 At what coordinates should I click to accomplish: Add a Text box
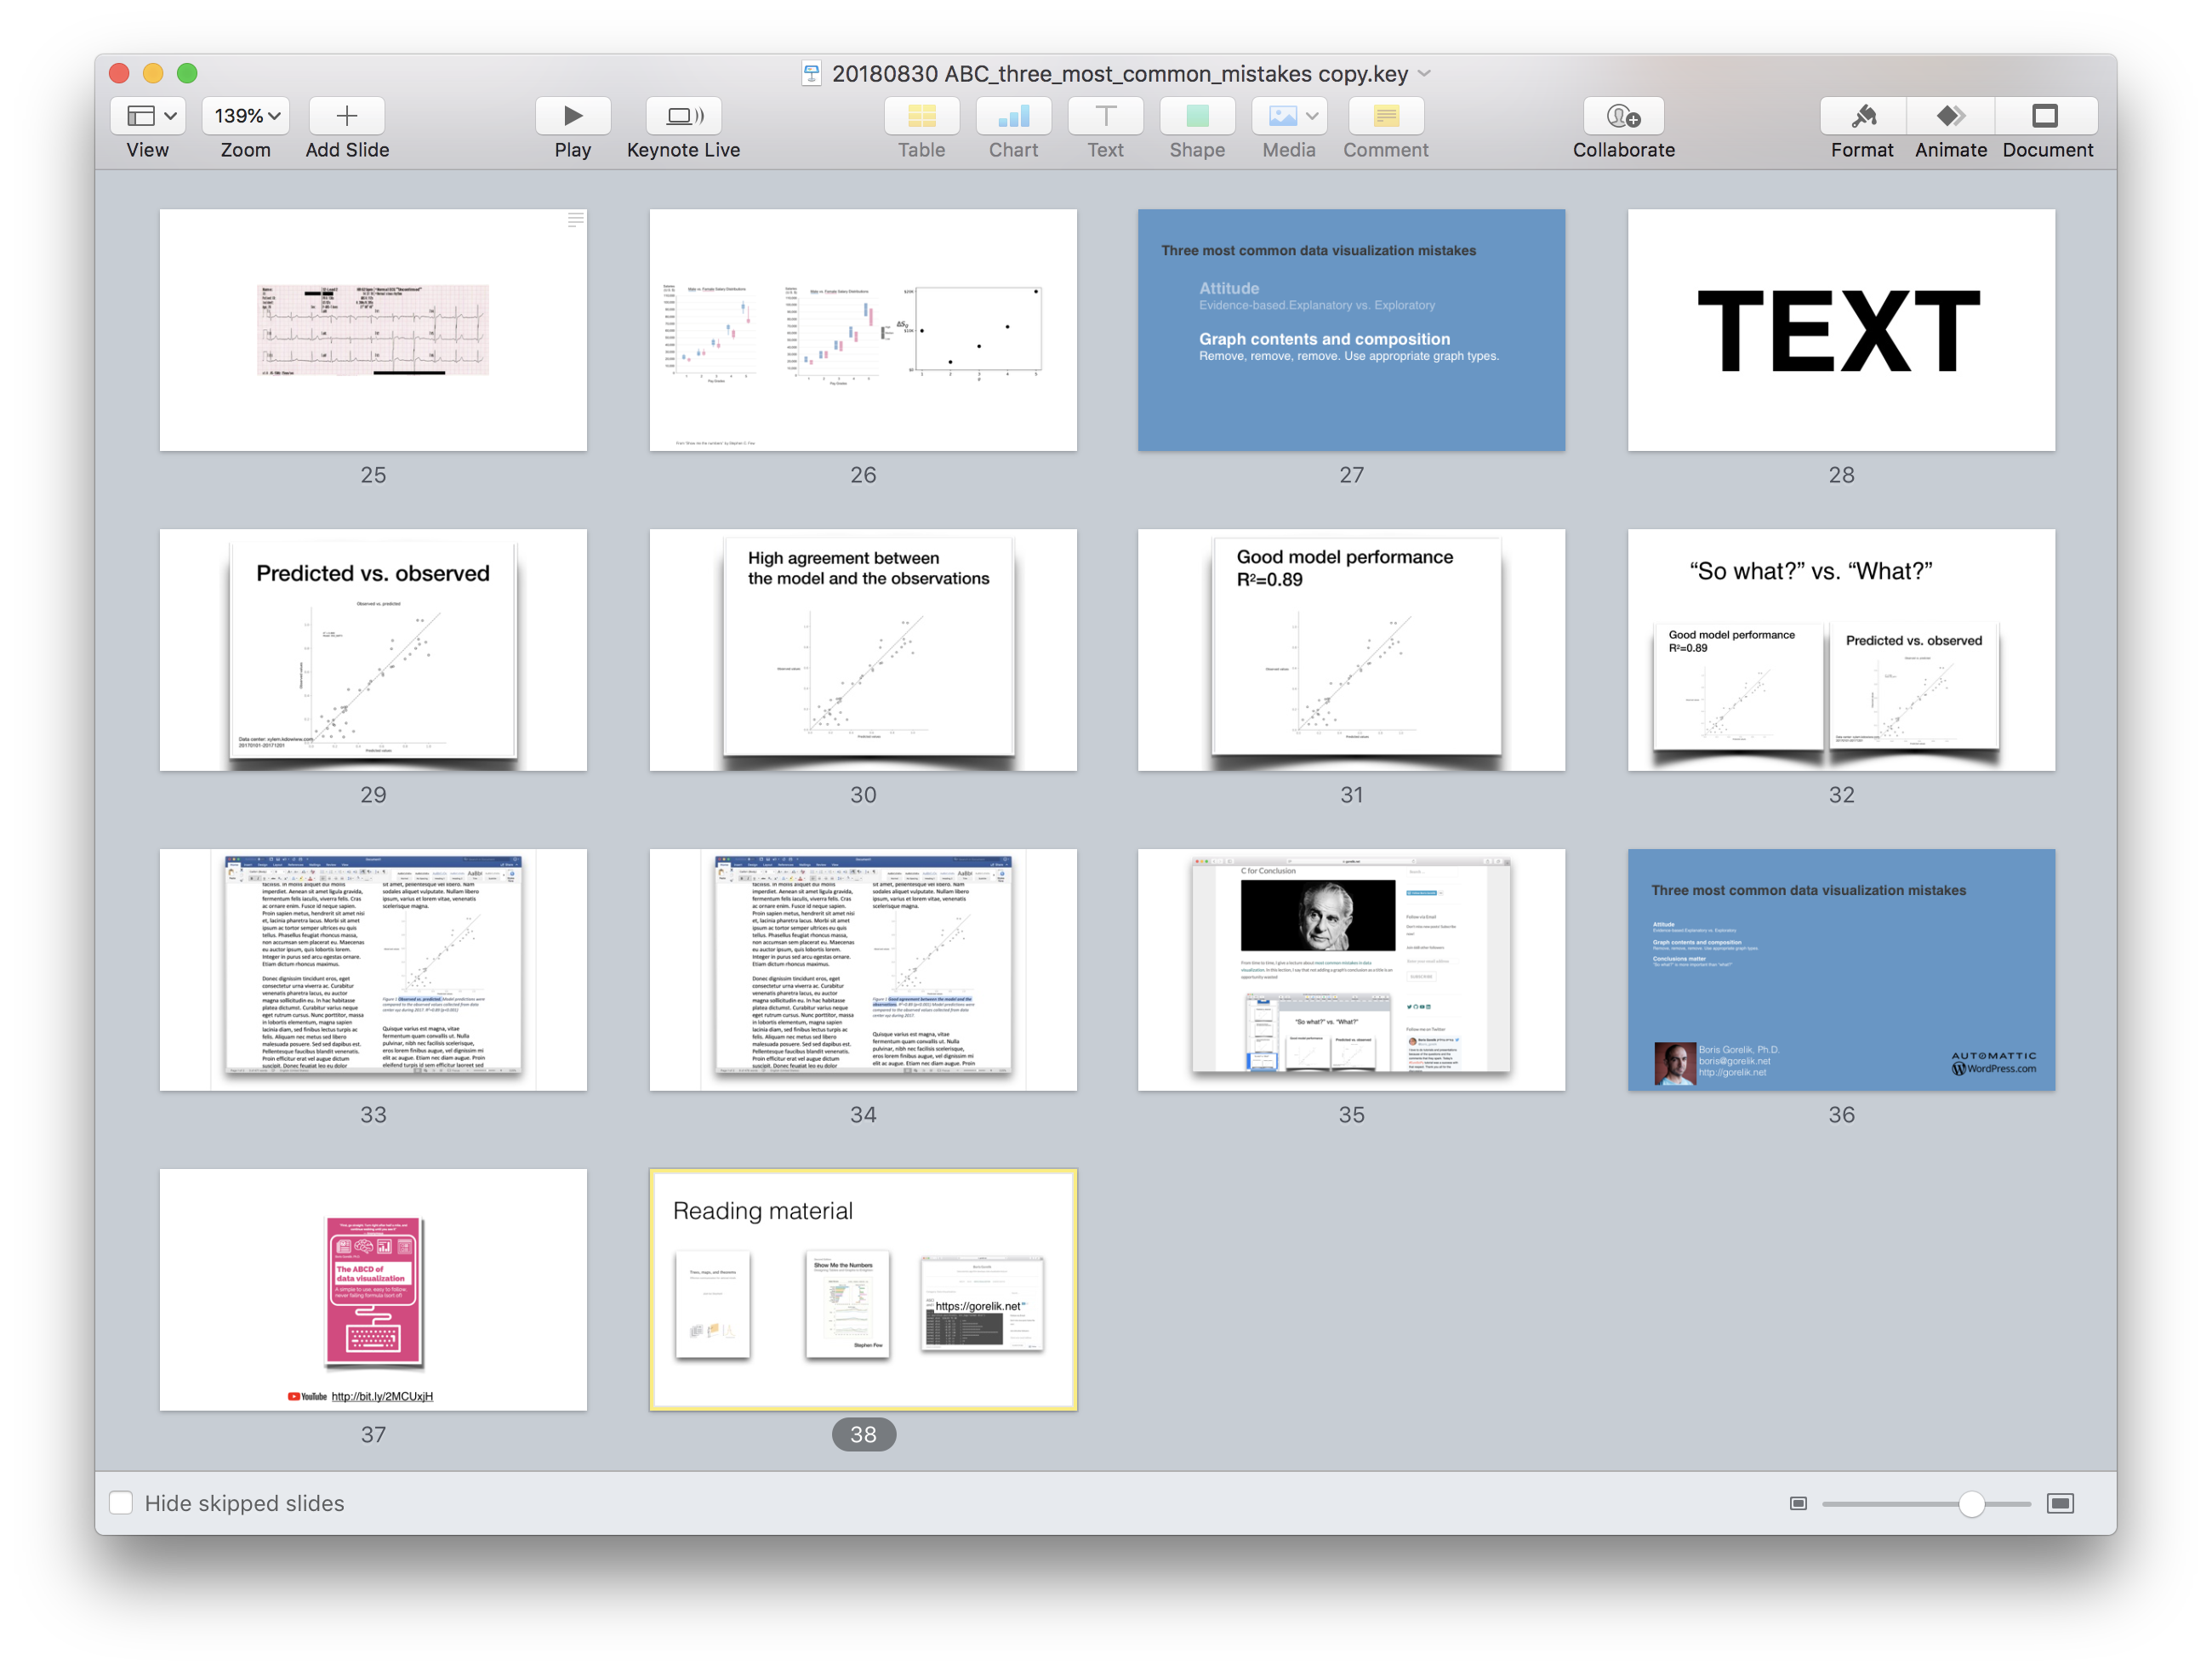click(1105, 116)
